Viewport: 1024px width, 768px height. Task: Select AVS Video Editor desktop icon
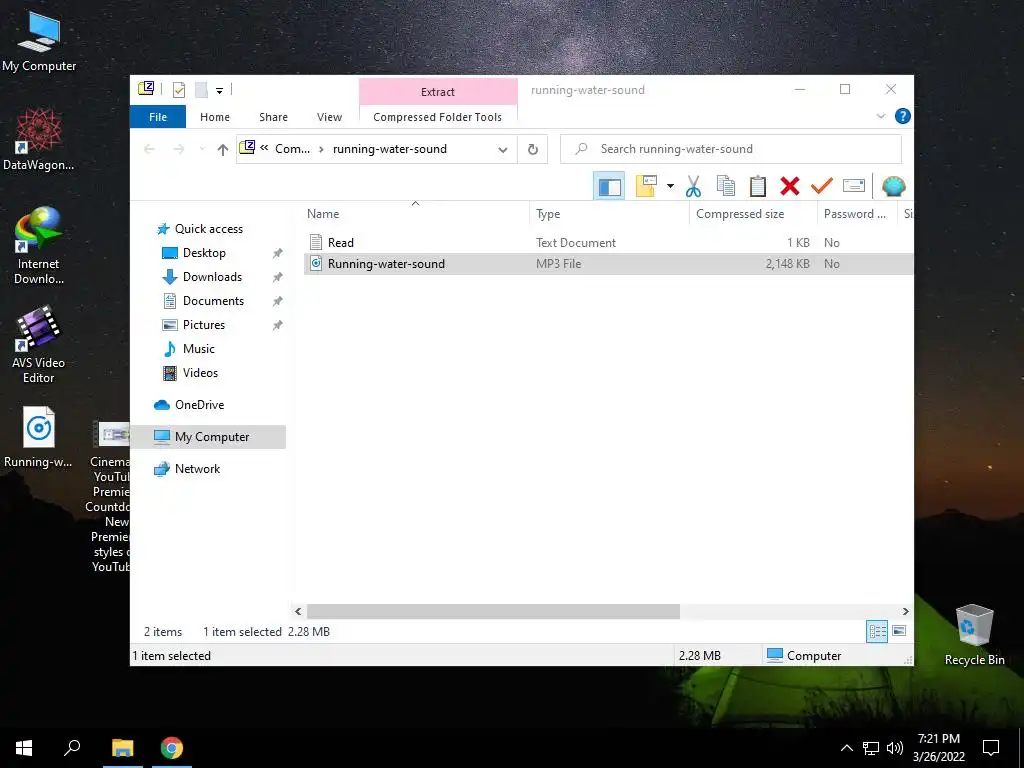pos(39,344)
